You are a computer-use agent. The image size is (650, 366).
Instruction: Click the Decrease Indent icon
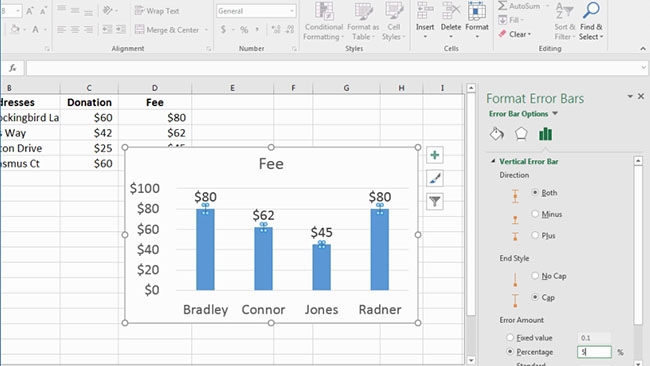click(x=107, y=29)
